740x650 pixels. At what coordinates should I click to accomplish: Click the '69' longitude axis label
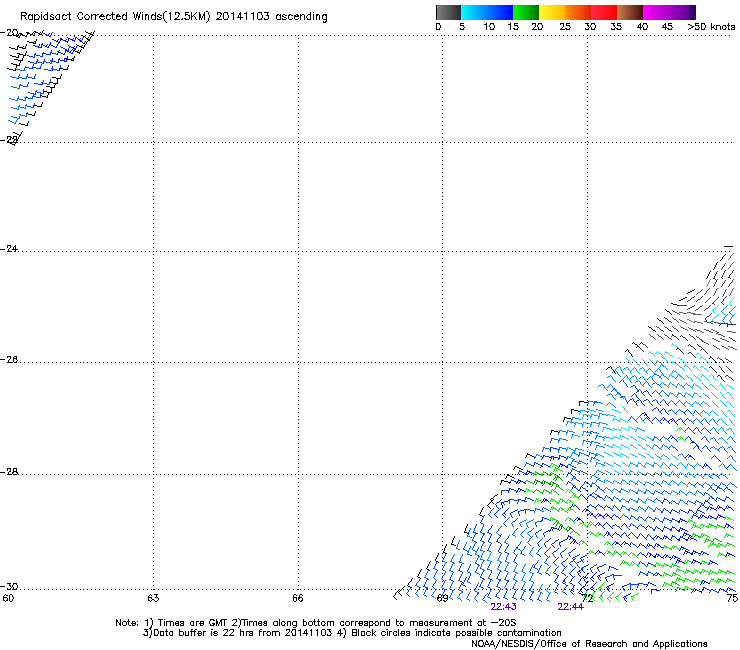[442, 598]
